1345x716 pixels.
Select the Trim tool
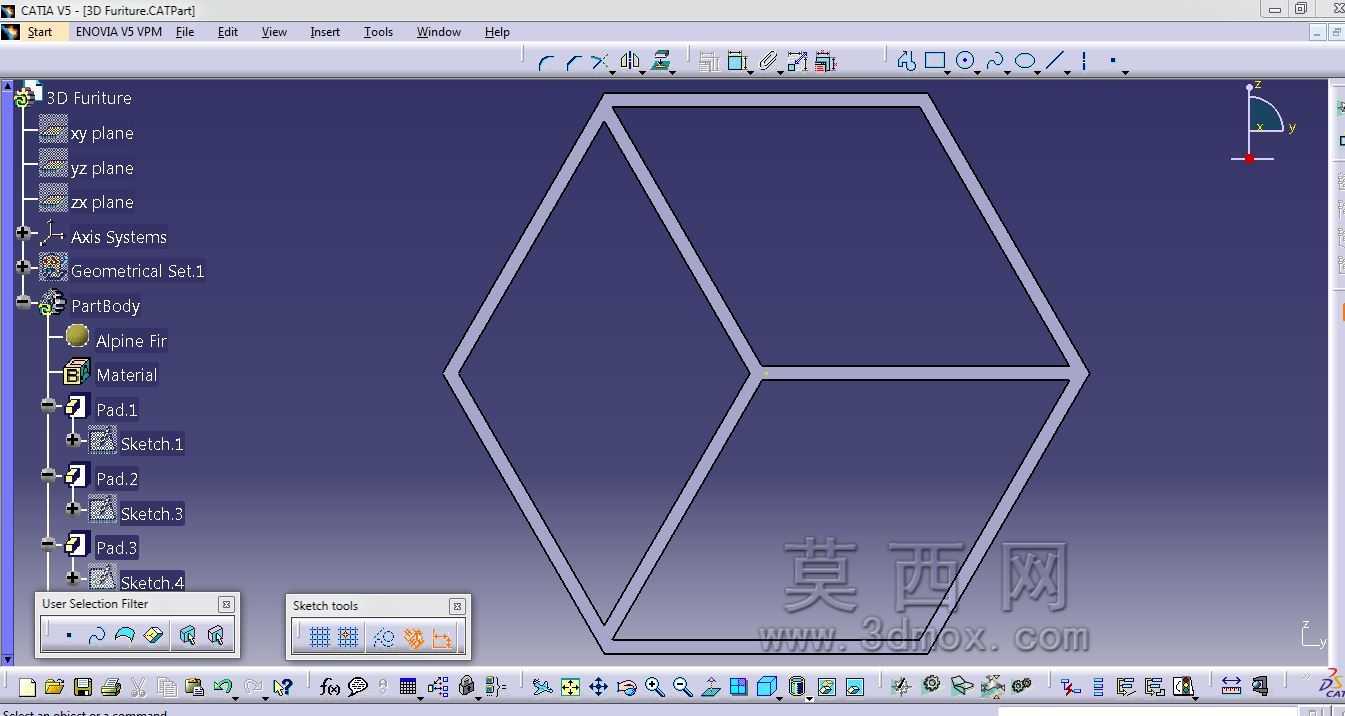point(599,62)
